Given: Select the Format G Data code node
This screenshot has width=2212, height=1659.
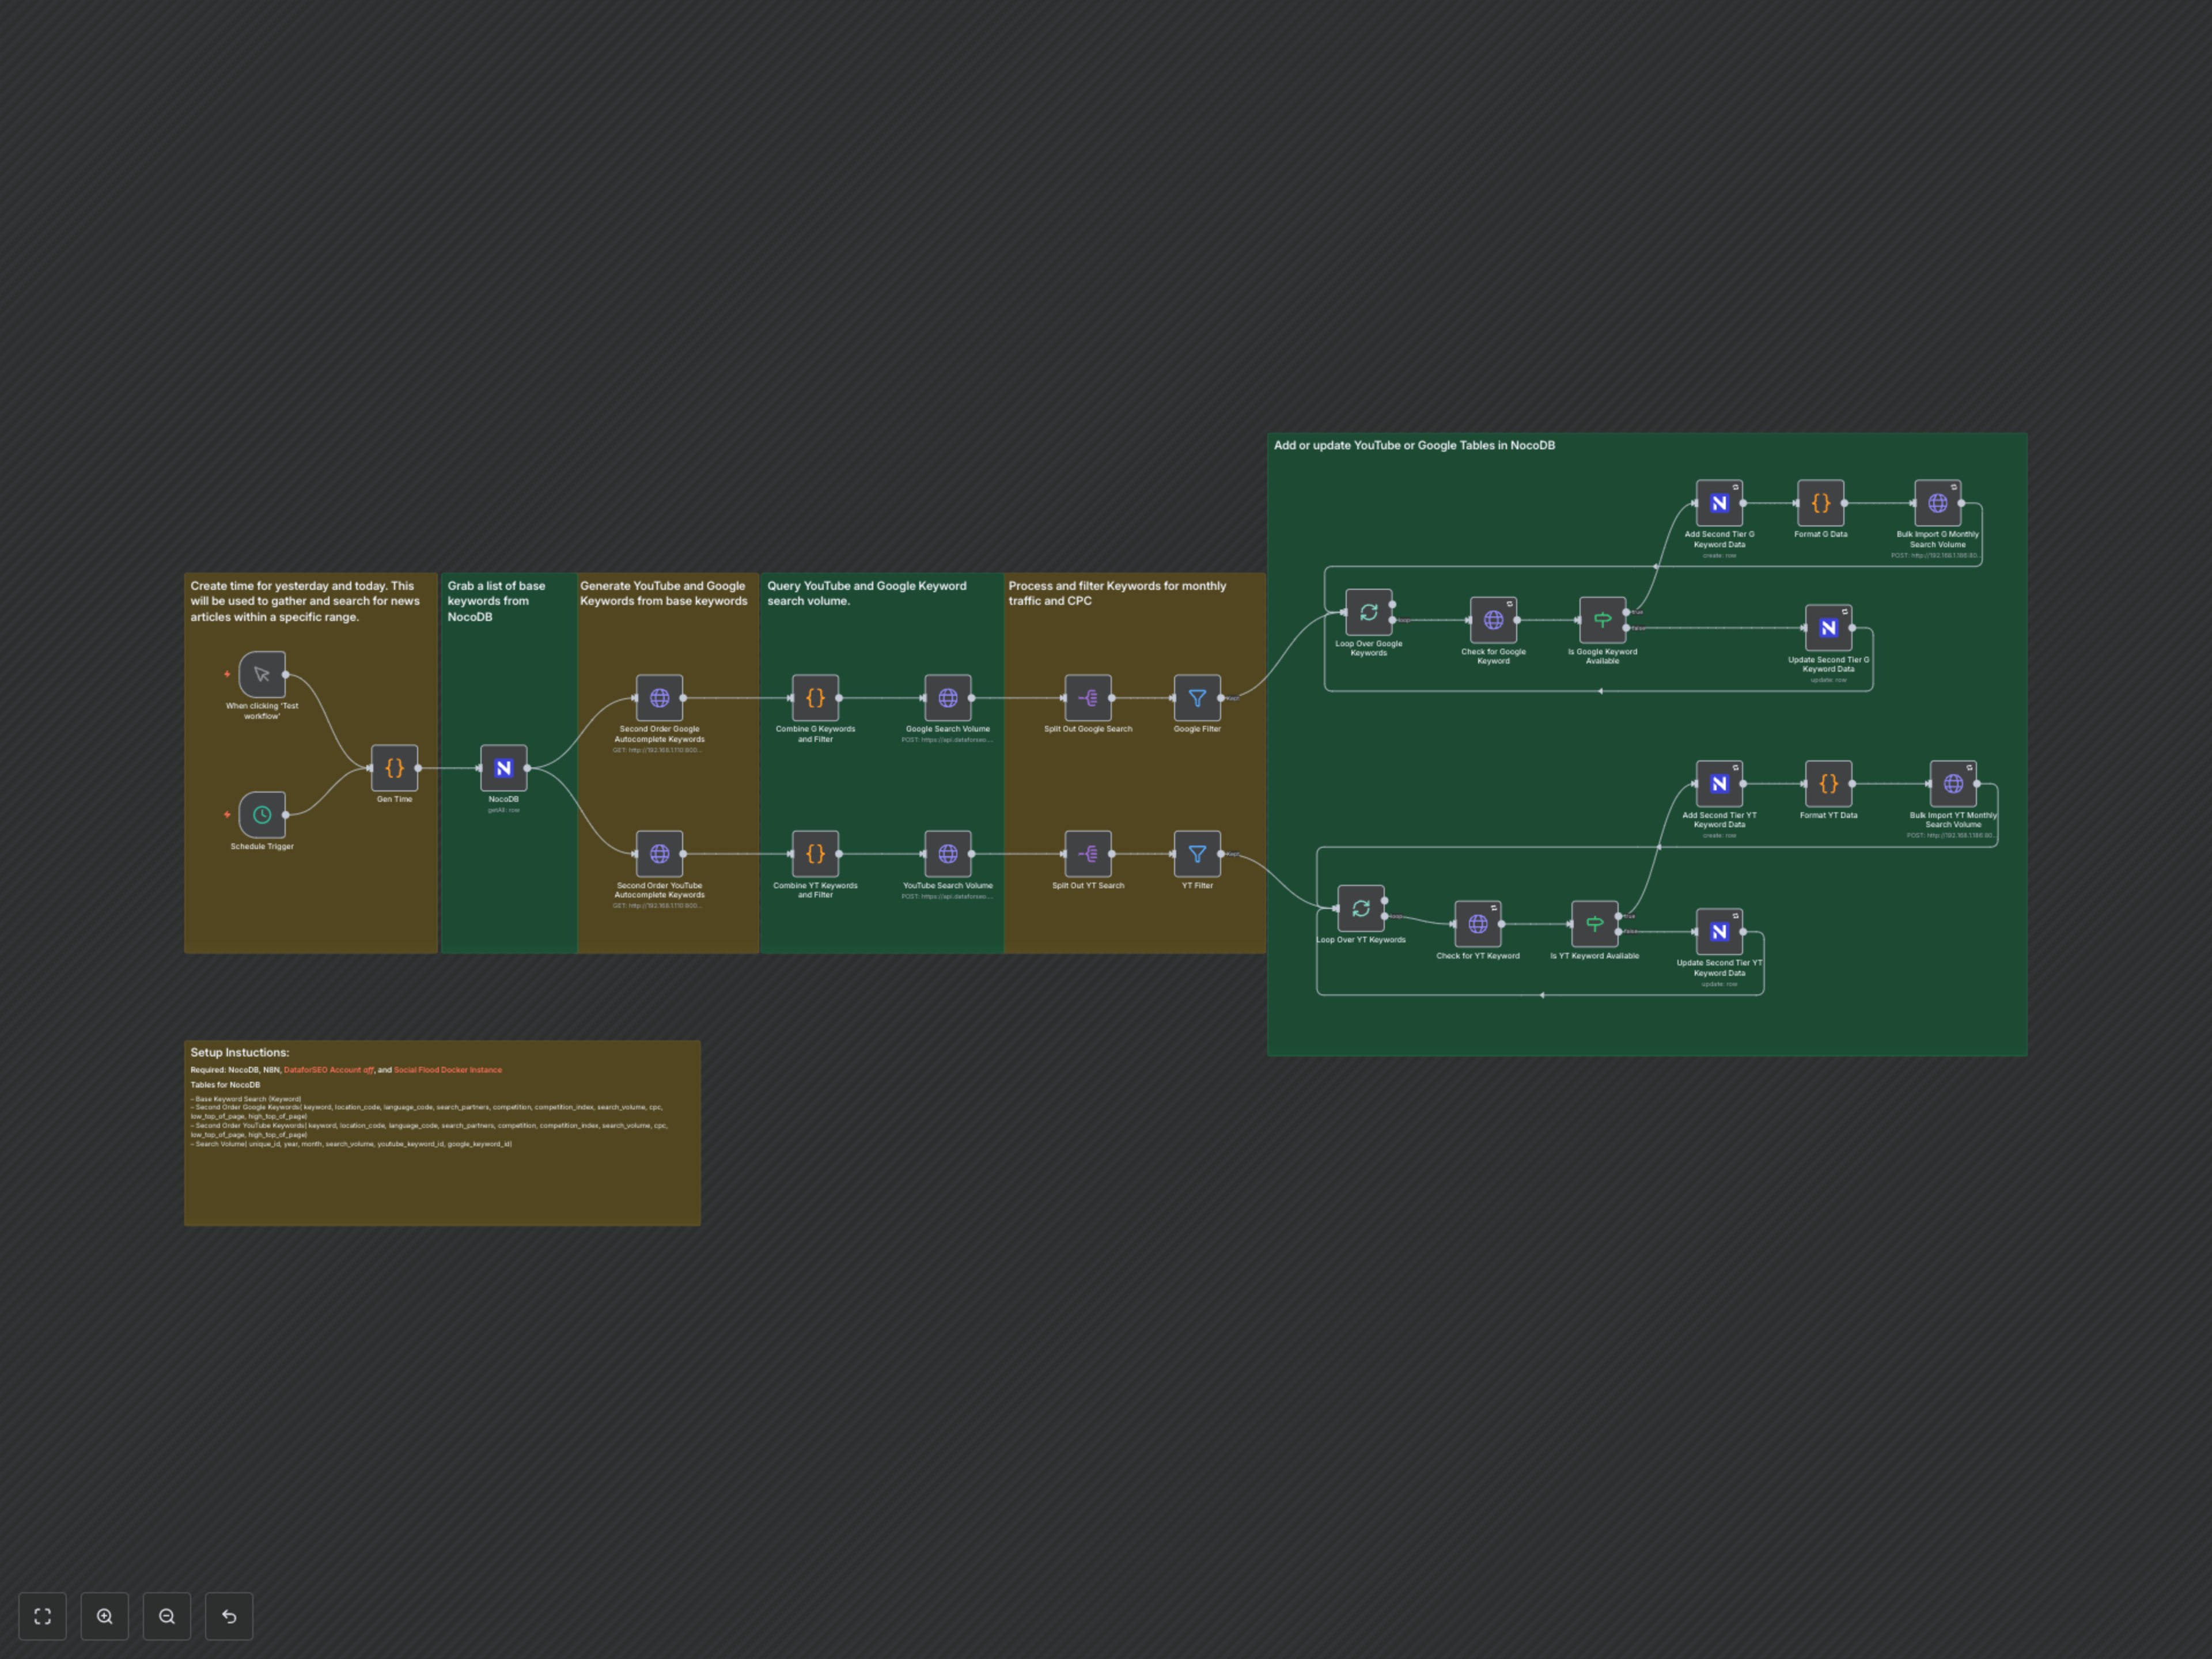Looking at the screenshot, I should [1820, 503].
